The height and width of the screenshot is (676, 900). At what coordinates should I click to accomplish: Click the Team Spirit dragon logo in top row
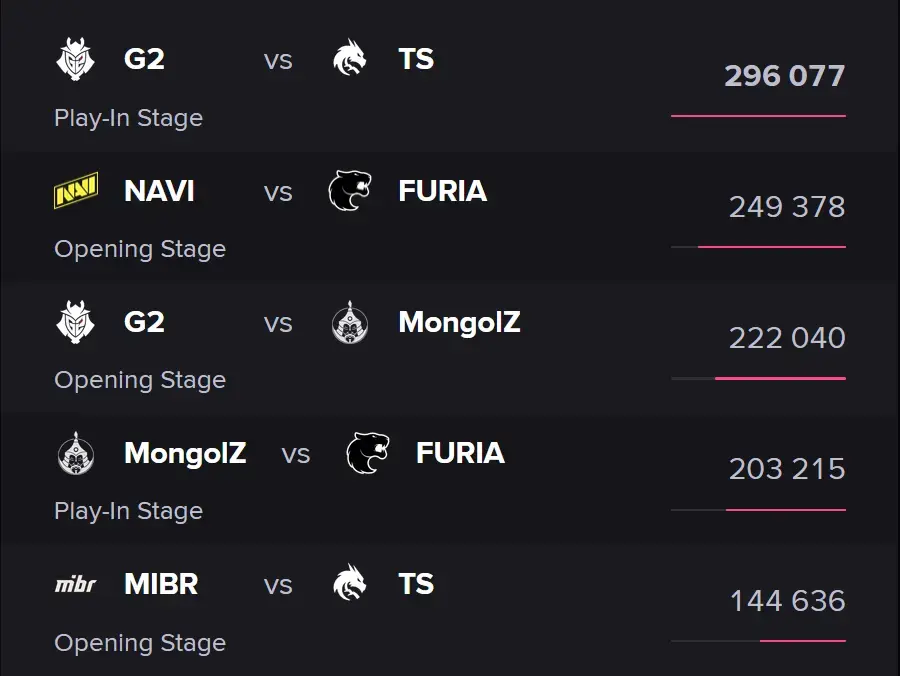(x=350, y=58)
